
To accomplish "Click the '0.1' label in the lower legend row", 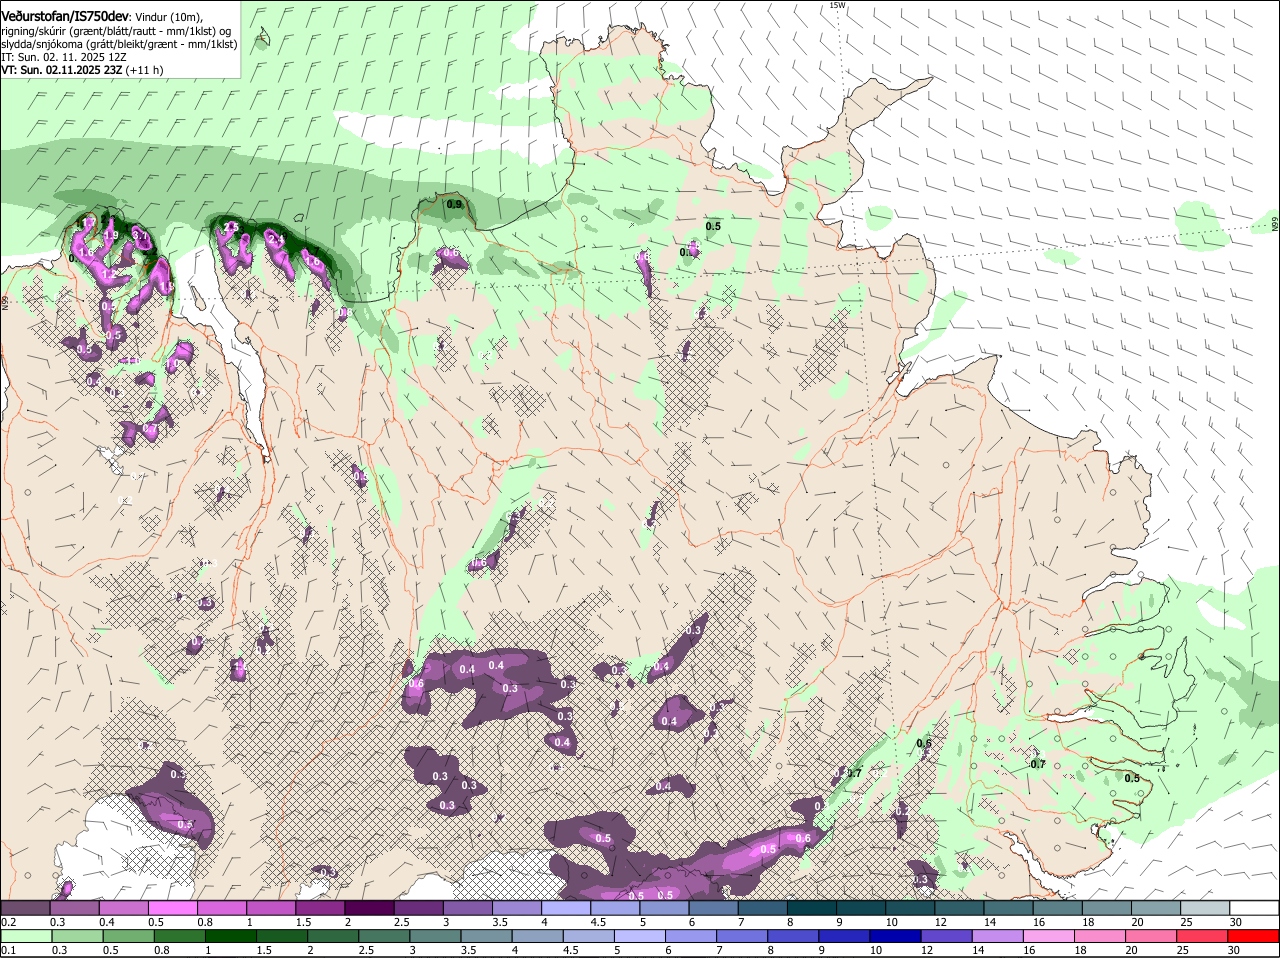I will pos(9,951).
